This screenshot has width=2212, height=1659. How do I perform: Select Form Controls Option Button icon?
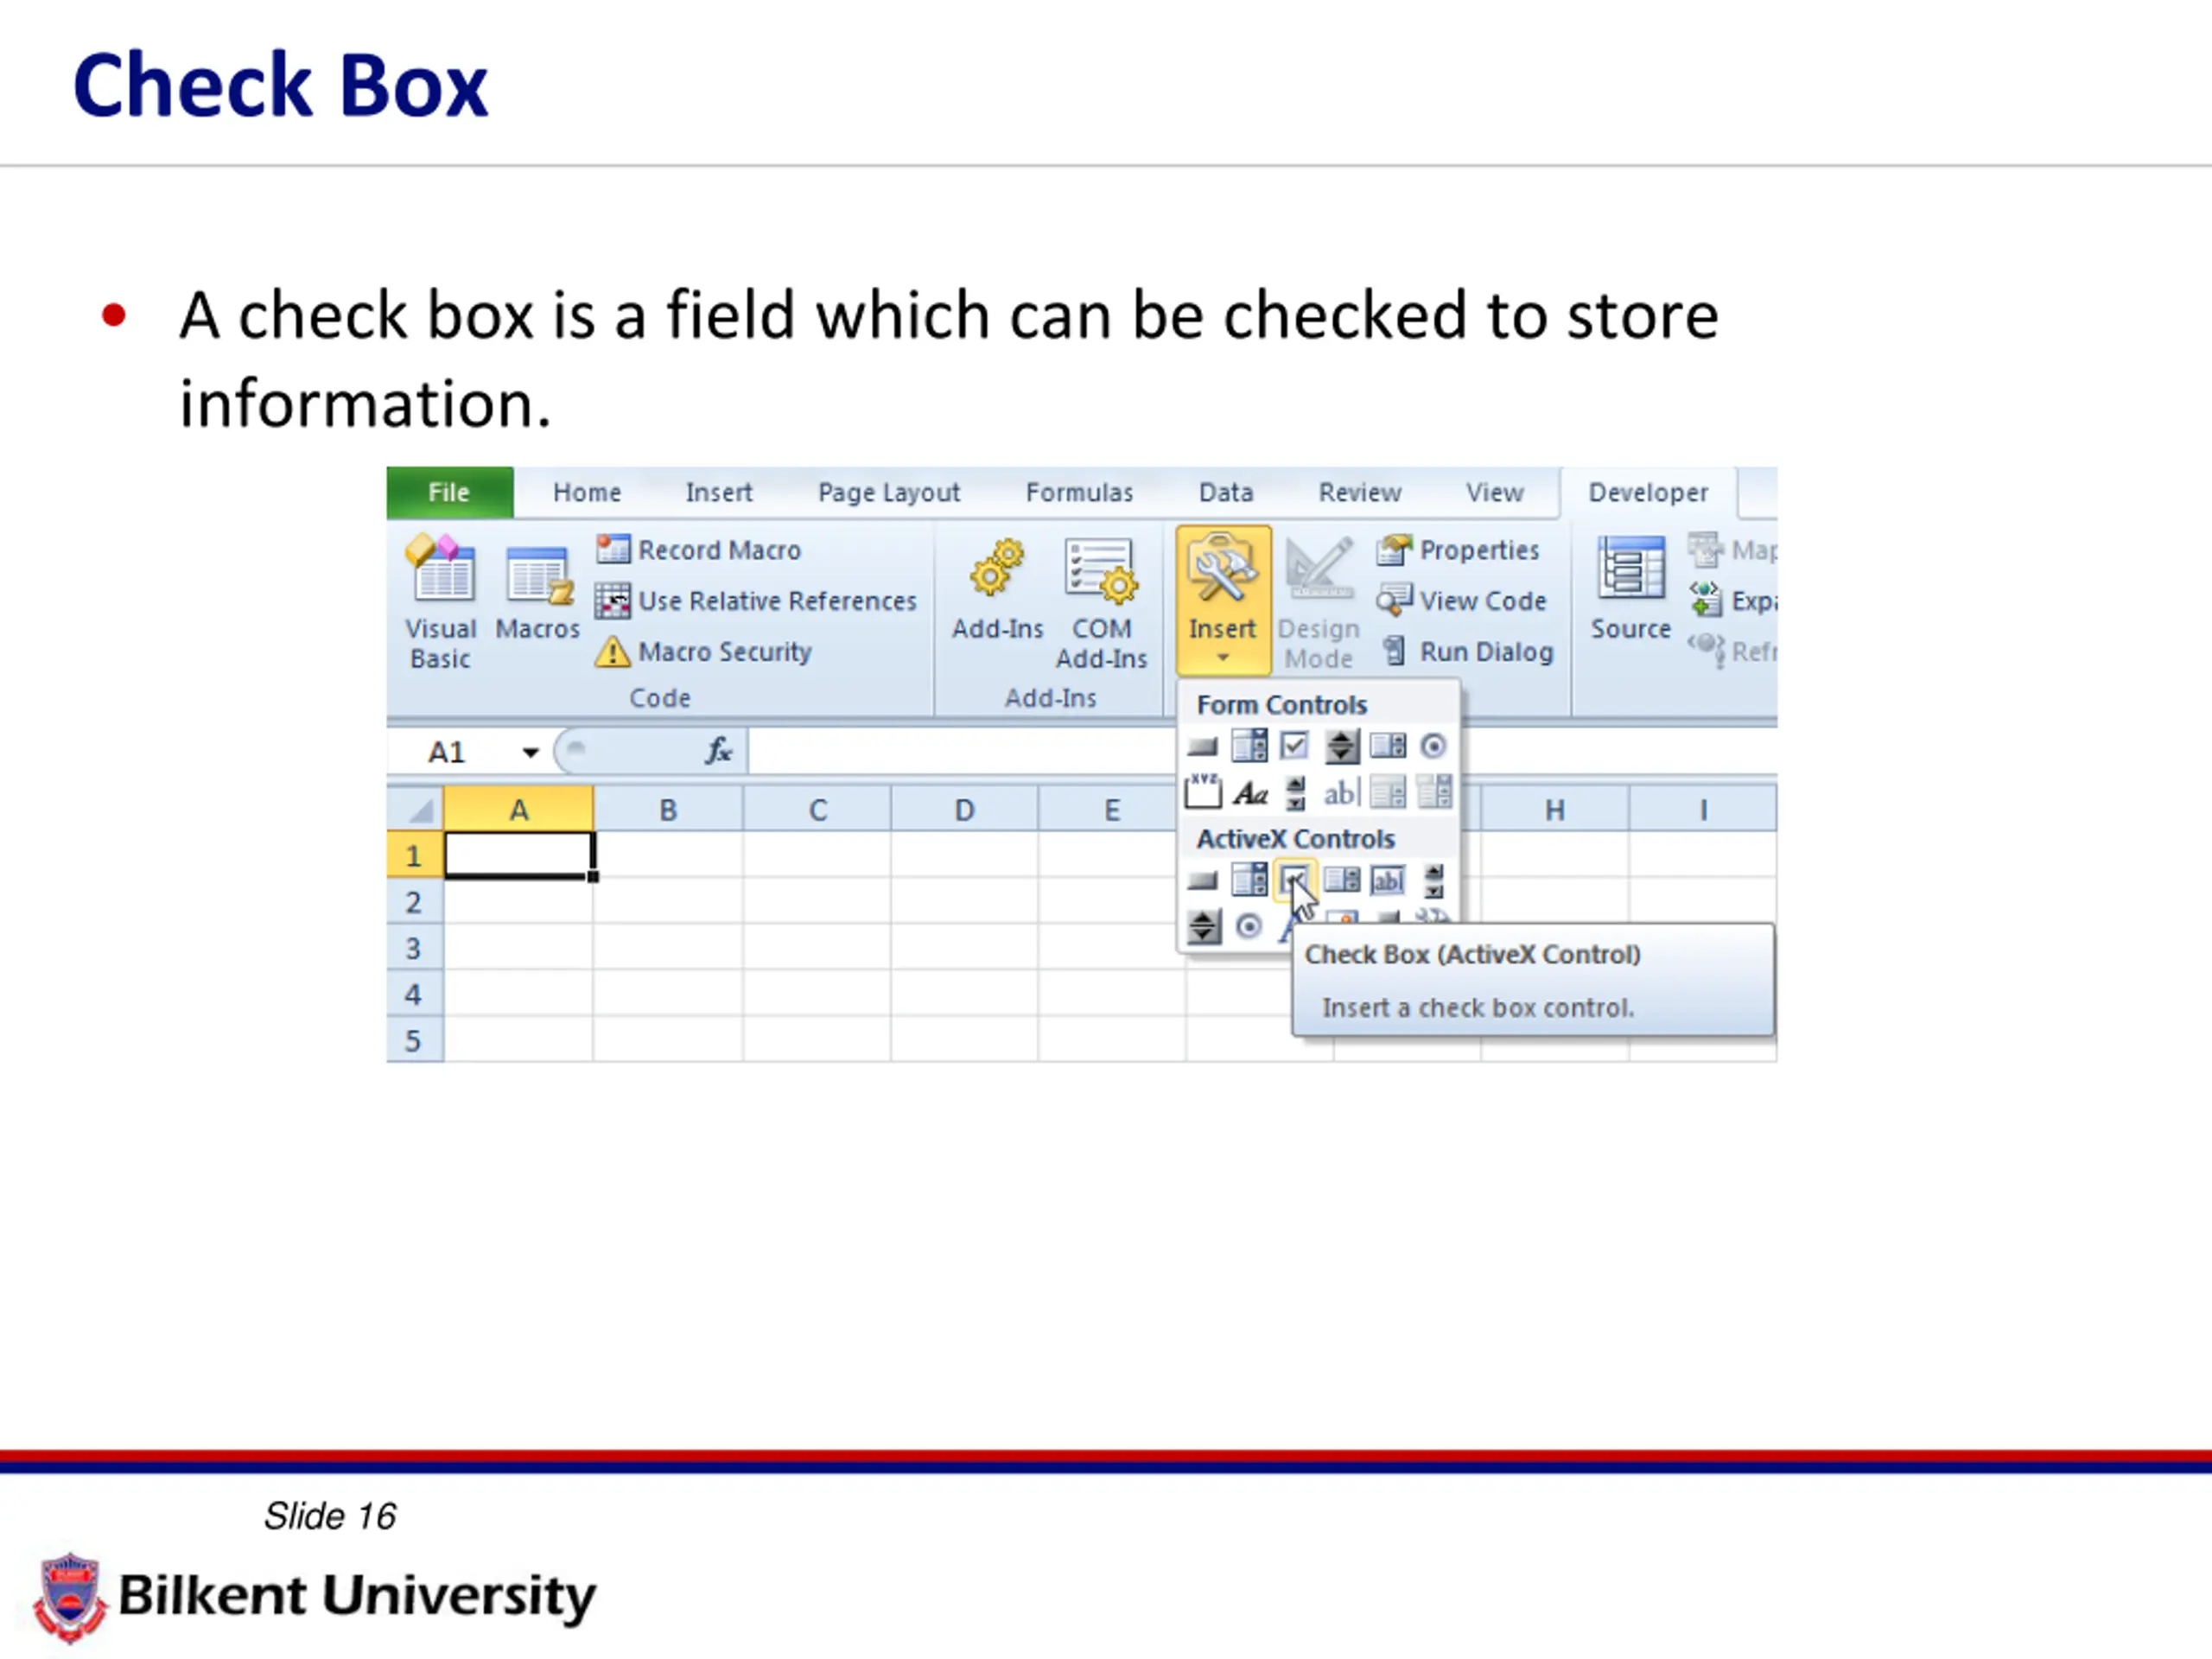tap(1433, 746)
